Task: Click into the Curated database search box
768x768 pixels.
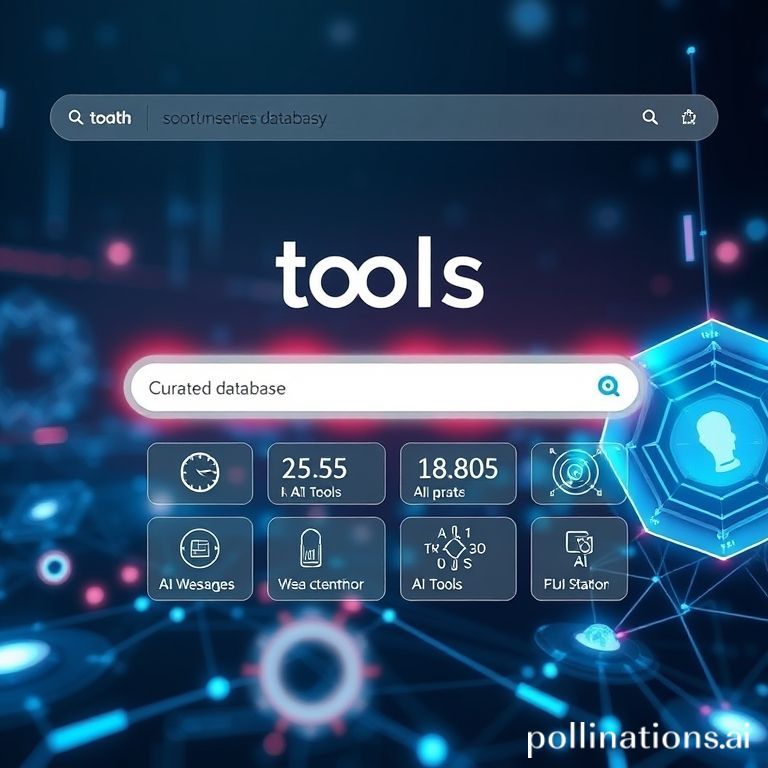Action: point(370,388)
